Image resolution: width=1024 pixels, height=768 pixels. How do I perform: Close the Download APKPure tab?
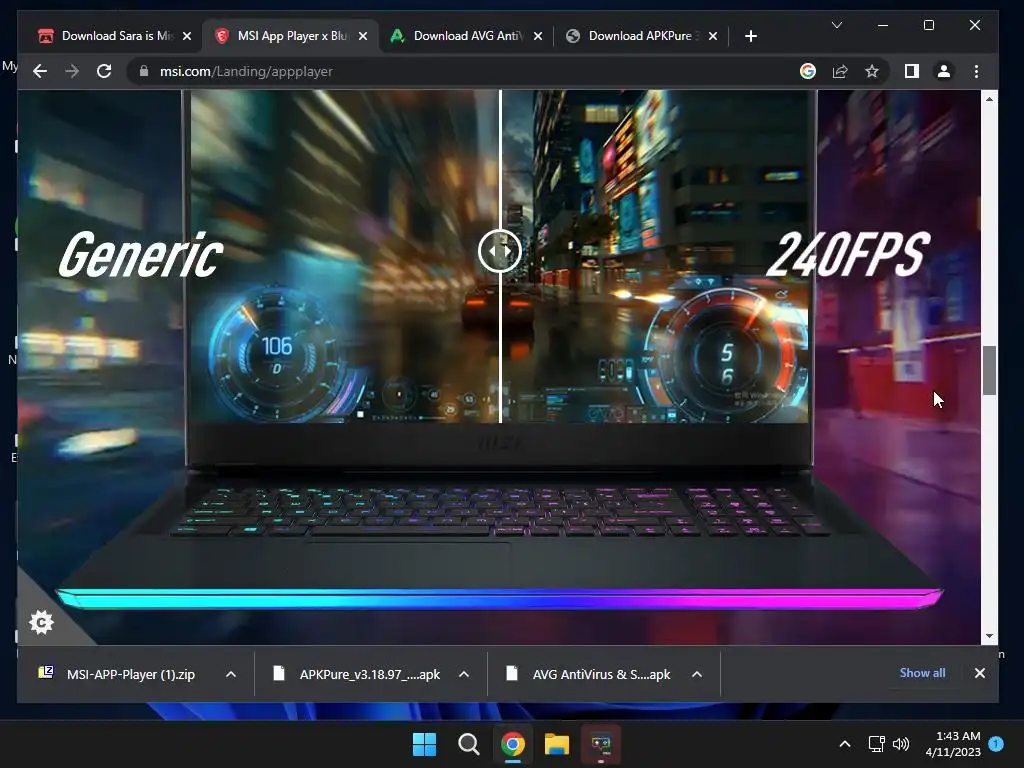pos(712,36)
